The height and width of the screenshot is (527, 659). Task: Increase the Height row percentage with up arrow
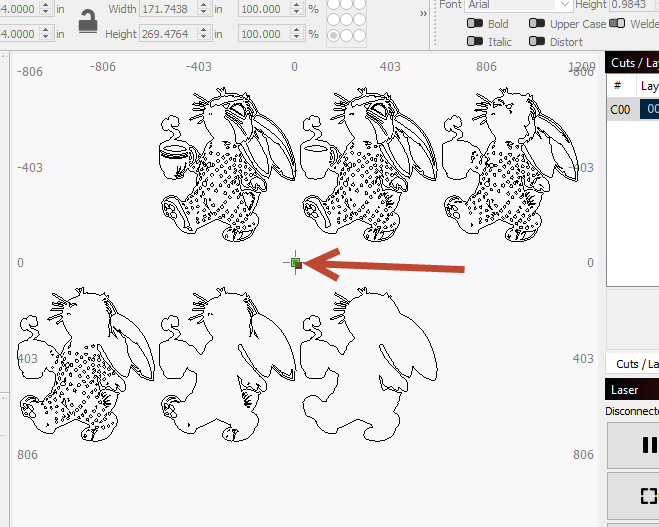coord(297,30)
